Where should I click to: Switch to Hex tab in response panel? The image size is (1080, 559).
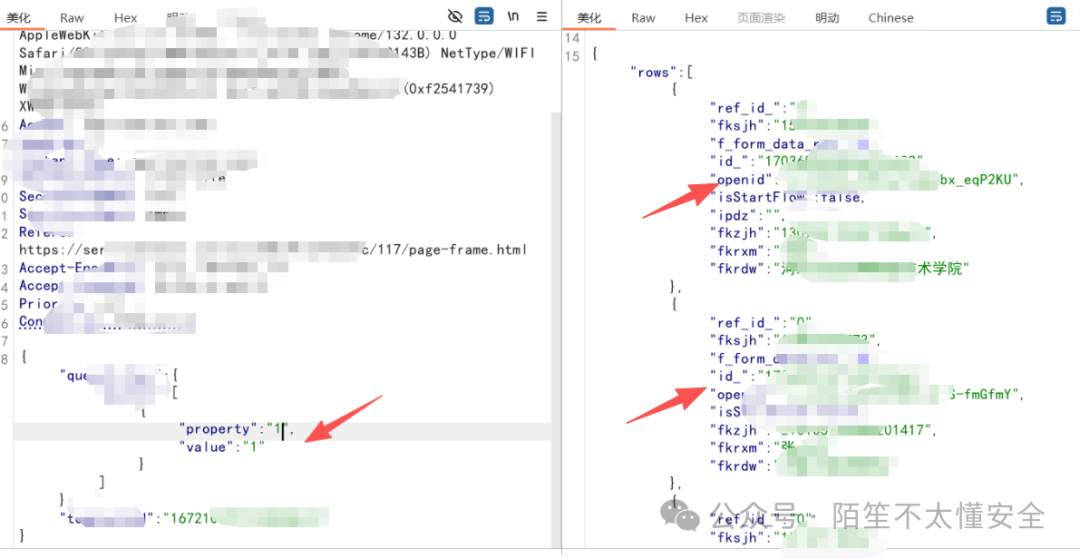tap(696, 18)
